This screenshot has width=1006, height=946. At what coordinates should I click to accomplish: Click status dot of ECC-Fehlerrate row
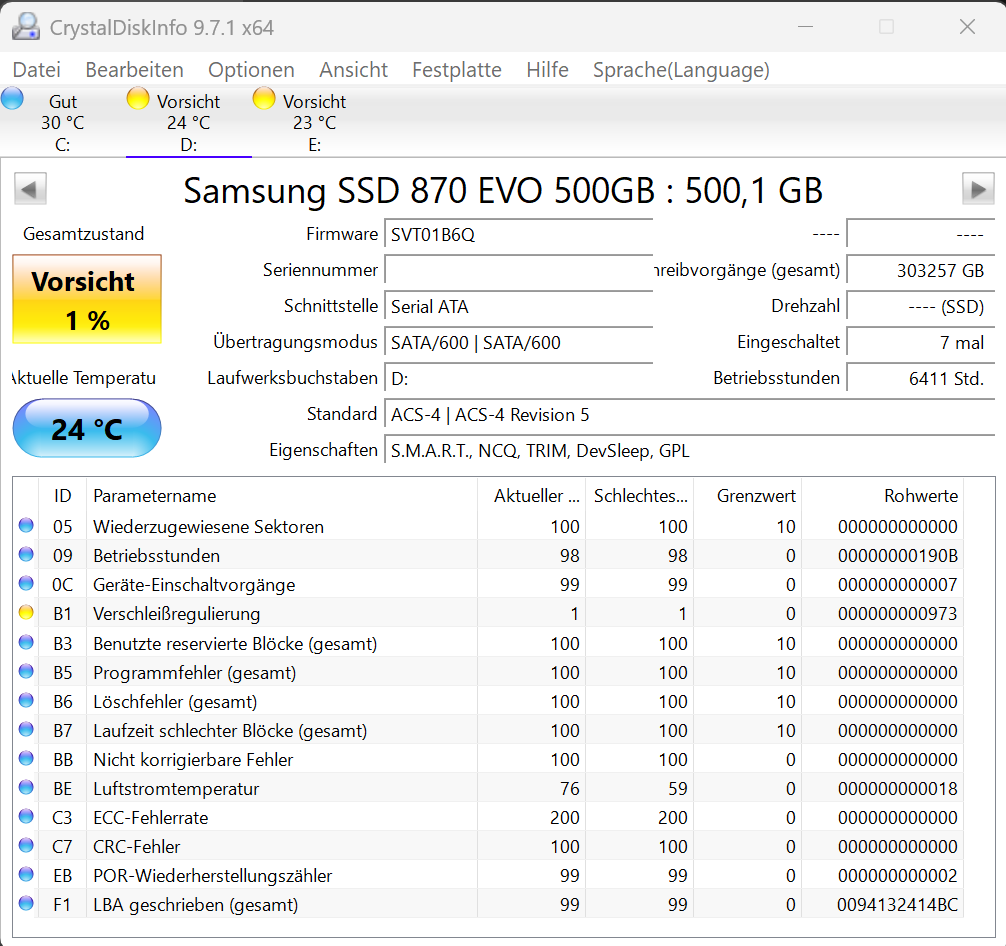click(x=26, y=816)
